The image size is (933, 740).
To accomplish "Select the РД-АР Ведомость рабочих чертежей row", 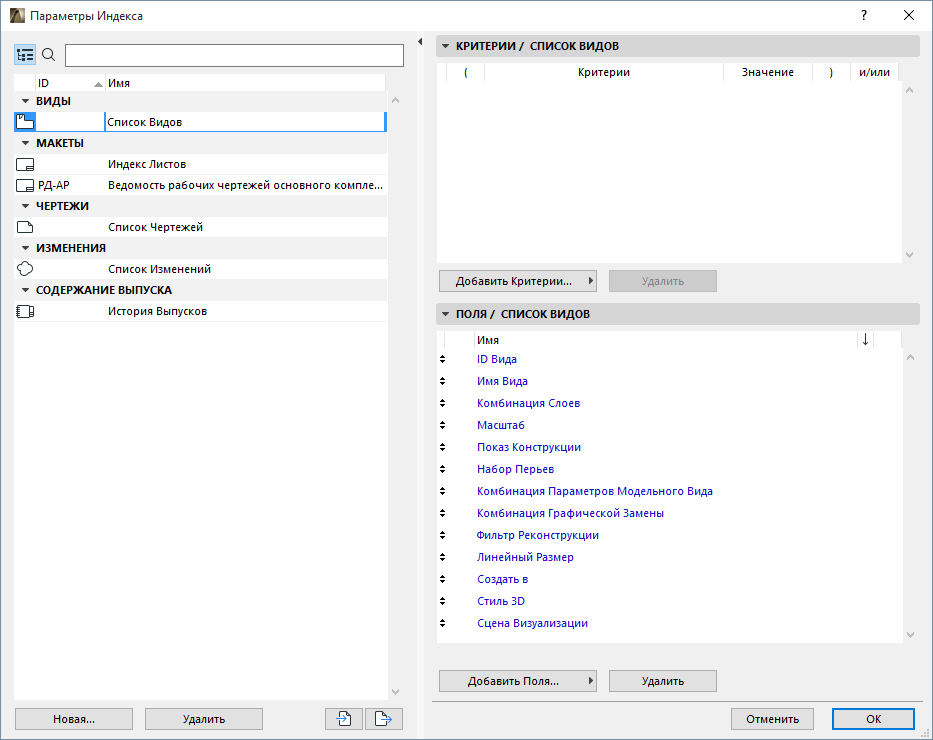I will click(x=200, y=185).
